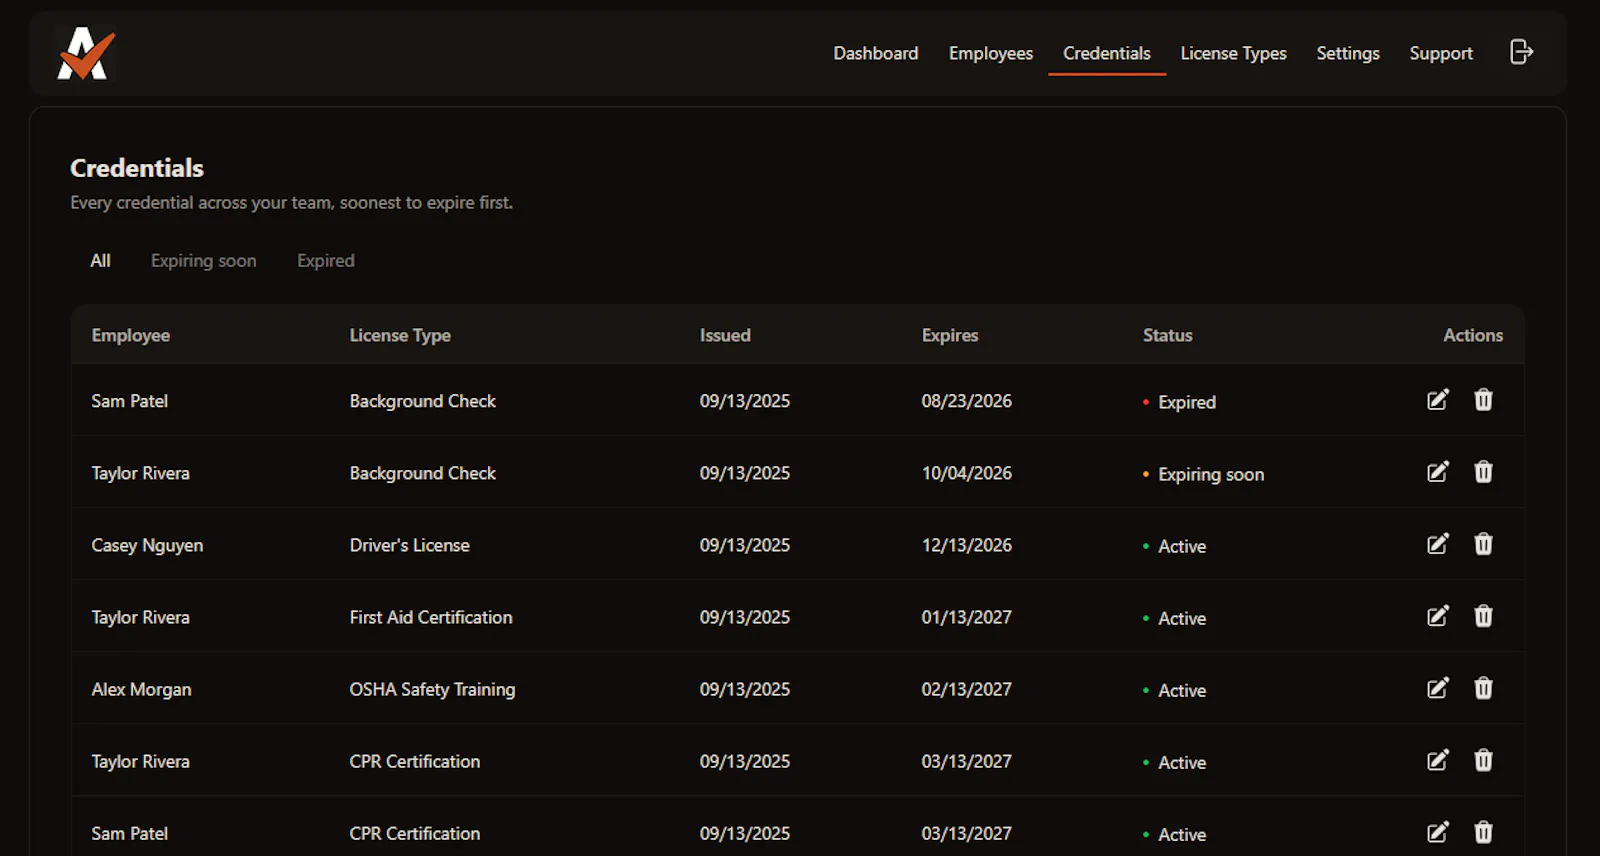Select the Credentials nav item
The image size is (1600, 856).
point(1107,53)
